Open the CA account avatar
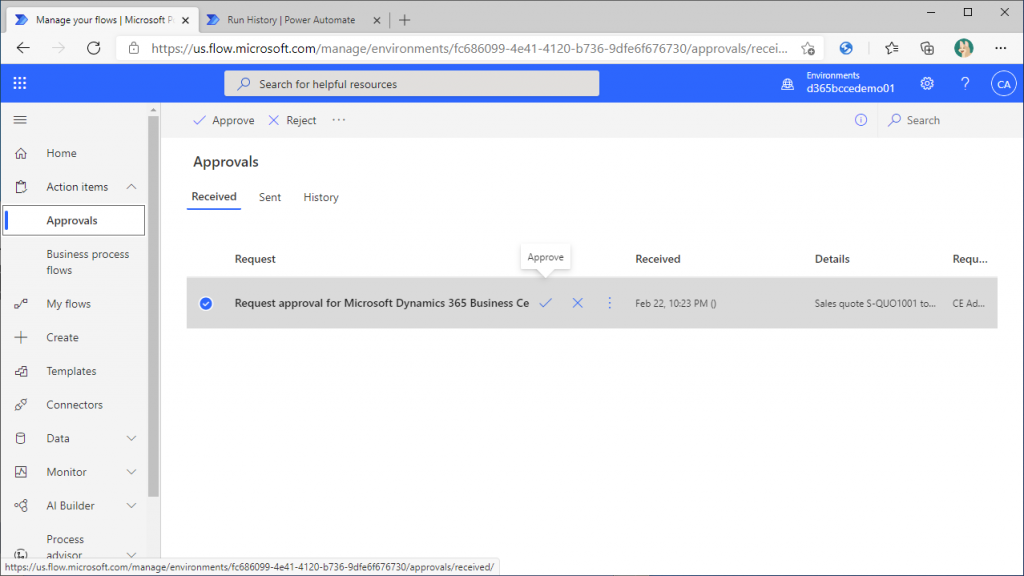The height and width of the screenshot is (576, 1024). (1003, 84)
